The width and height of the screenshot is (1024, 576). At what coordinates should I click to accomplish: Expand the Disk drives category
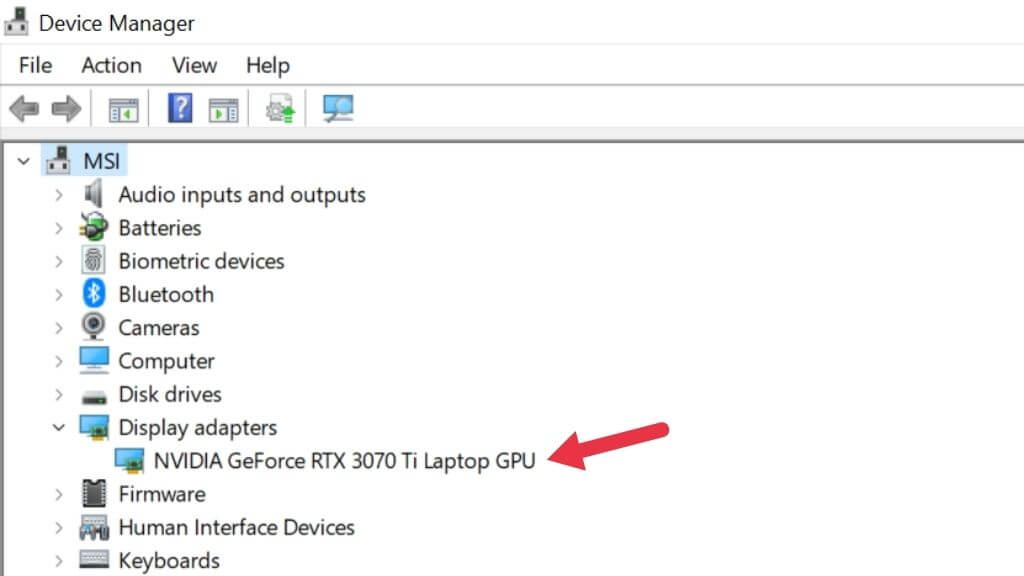point(60,394)
